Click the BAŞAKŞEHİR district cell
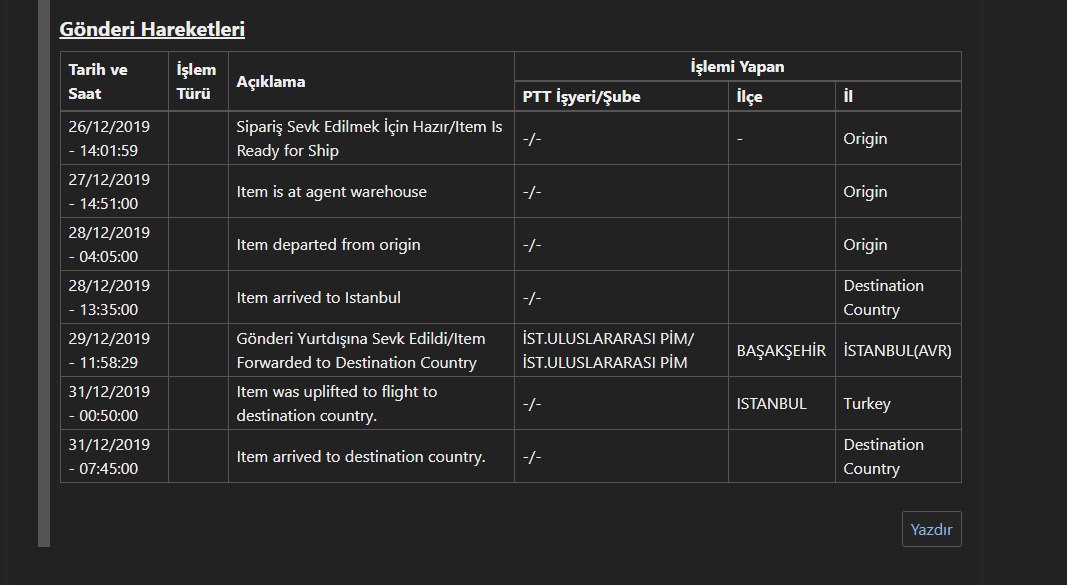 [782, 350]
